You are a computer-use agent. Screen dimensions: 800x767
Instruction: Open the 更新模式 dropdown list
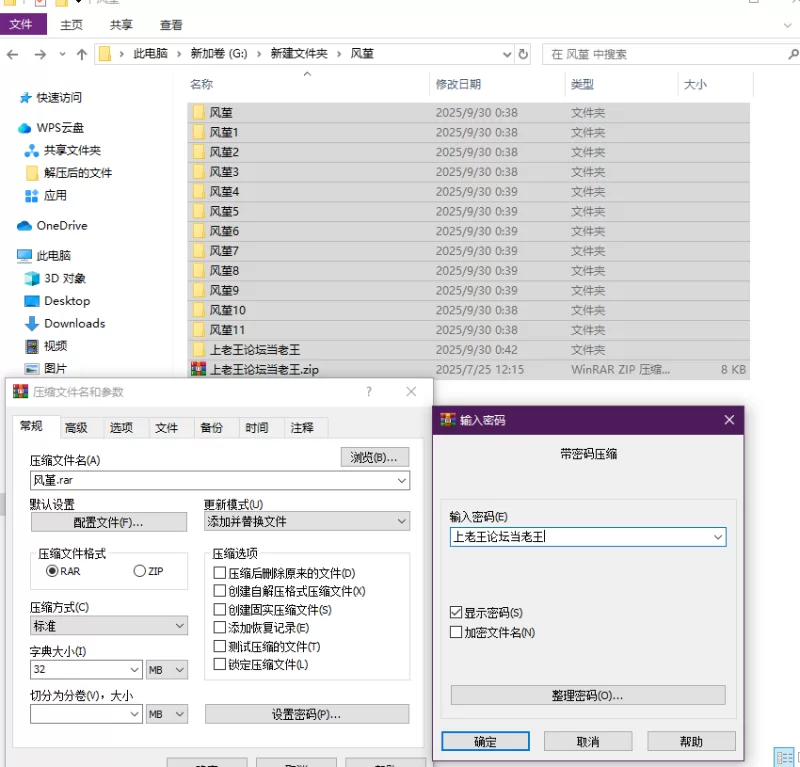coord(401,521)
